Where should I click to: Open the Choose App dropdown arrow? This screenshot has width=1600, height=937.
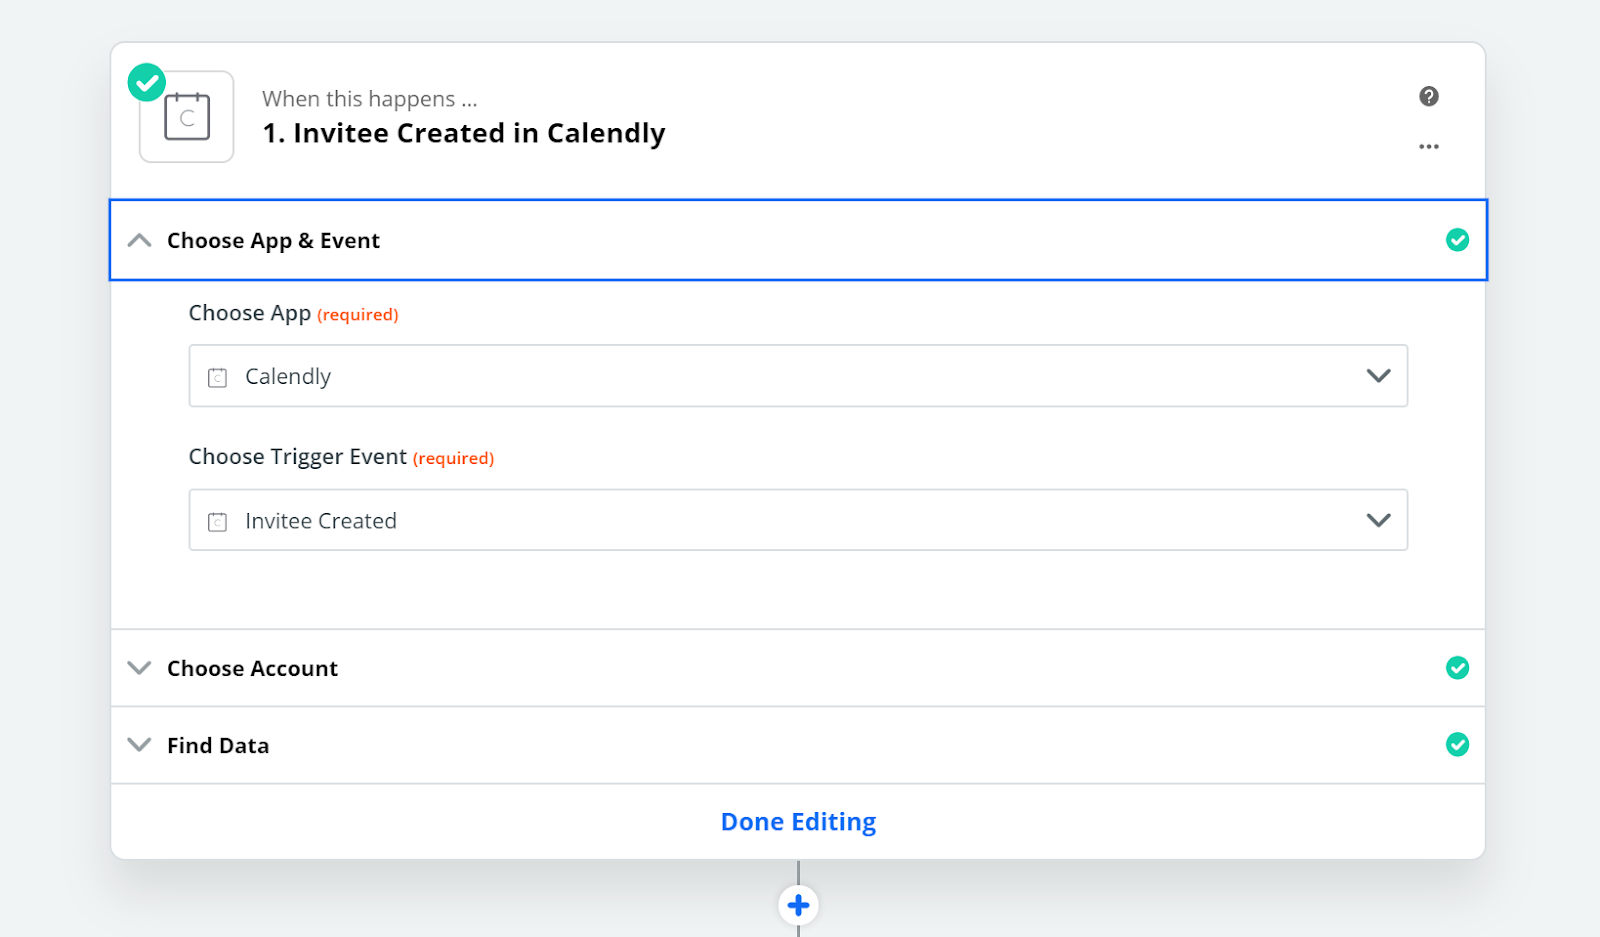pyautogui.click(x=1378, y=376)
